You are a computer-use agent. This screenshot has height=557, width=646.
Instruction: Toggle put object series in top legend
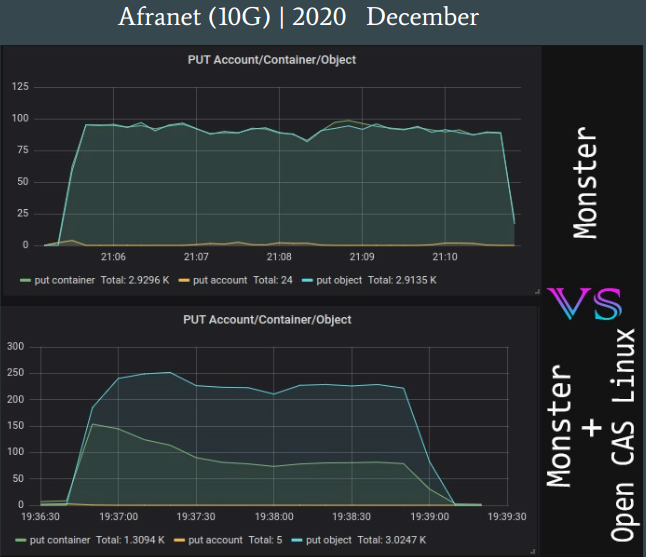point(339,281)
